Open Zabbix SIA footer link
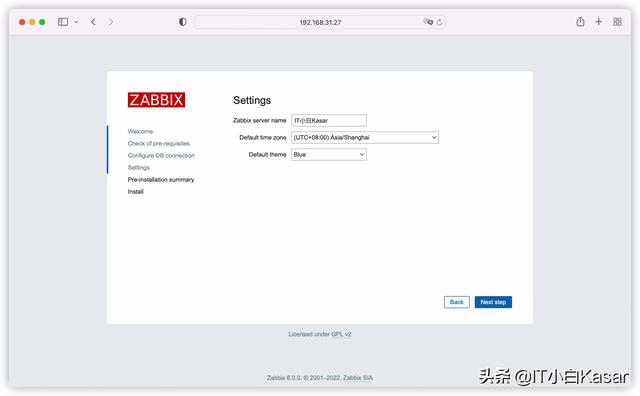 [x=358, y=378]
